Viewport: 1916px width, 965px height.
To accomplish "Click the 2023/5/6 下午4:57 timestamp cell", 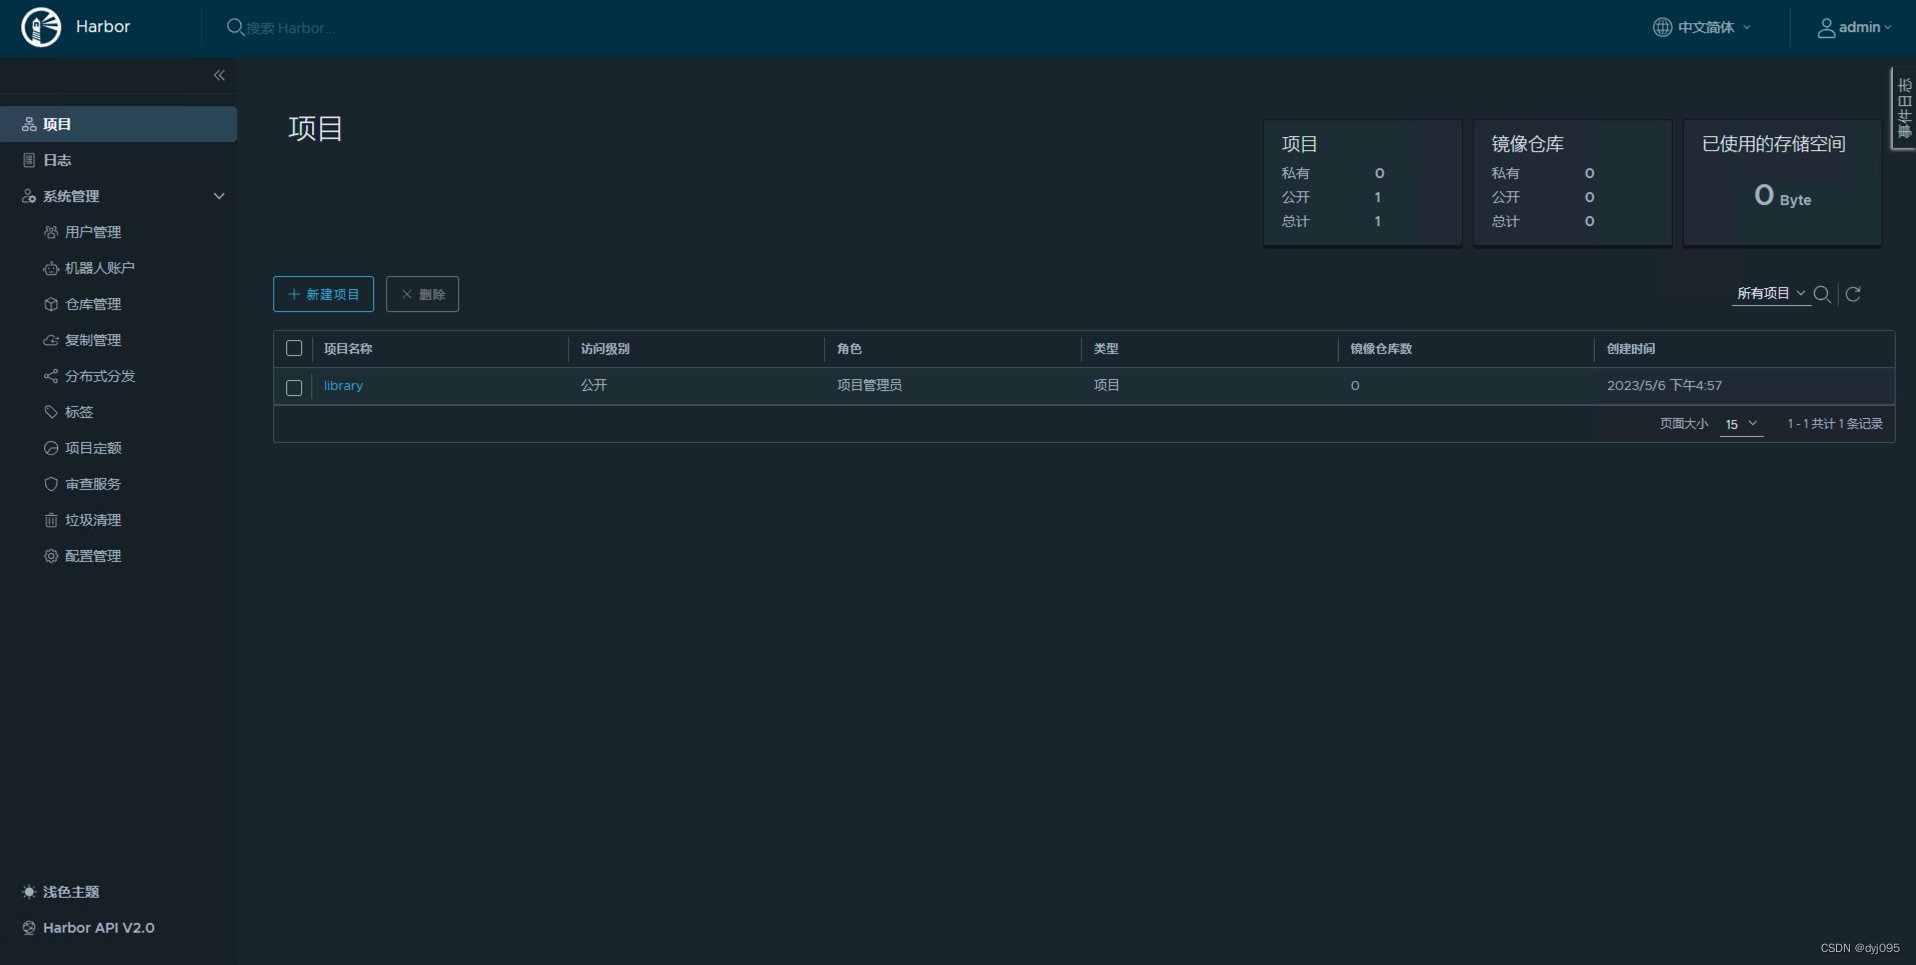I will [1664, 385].
